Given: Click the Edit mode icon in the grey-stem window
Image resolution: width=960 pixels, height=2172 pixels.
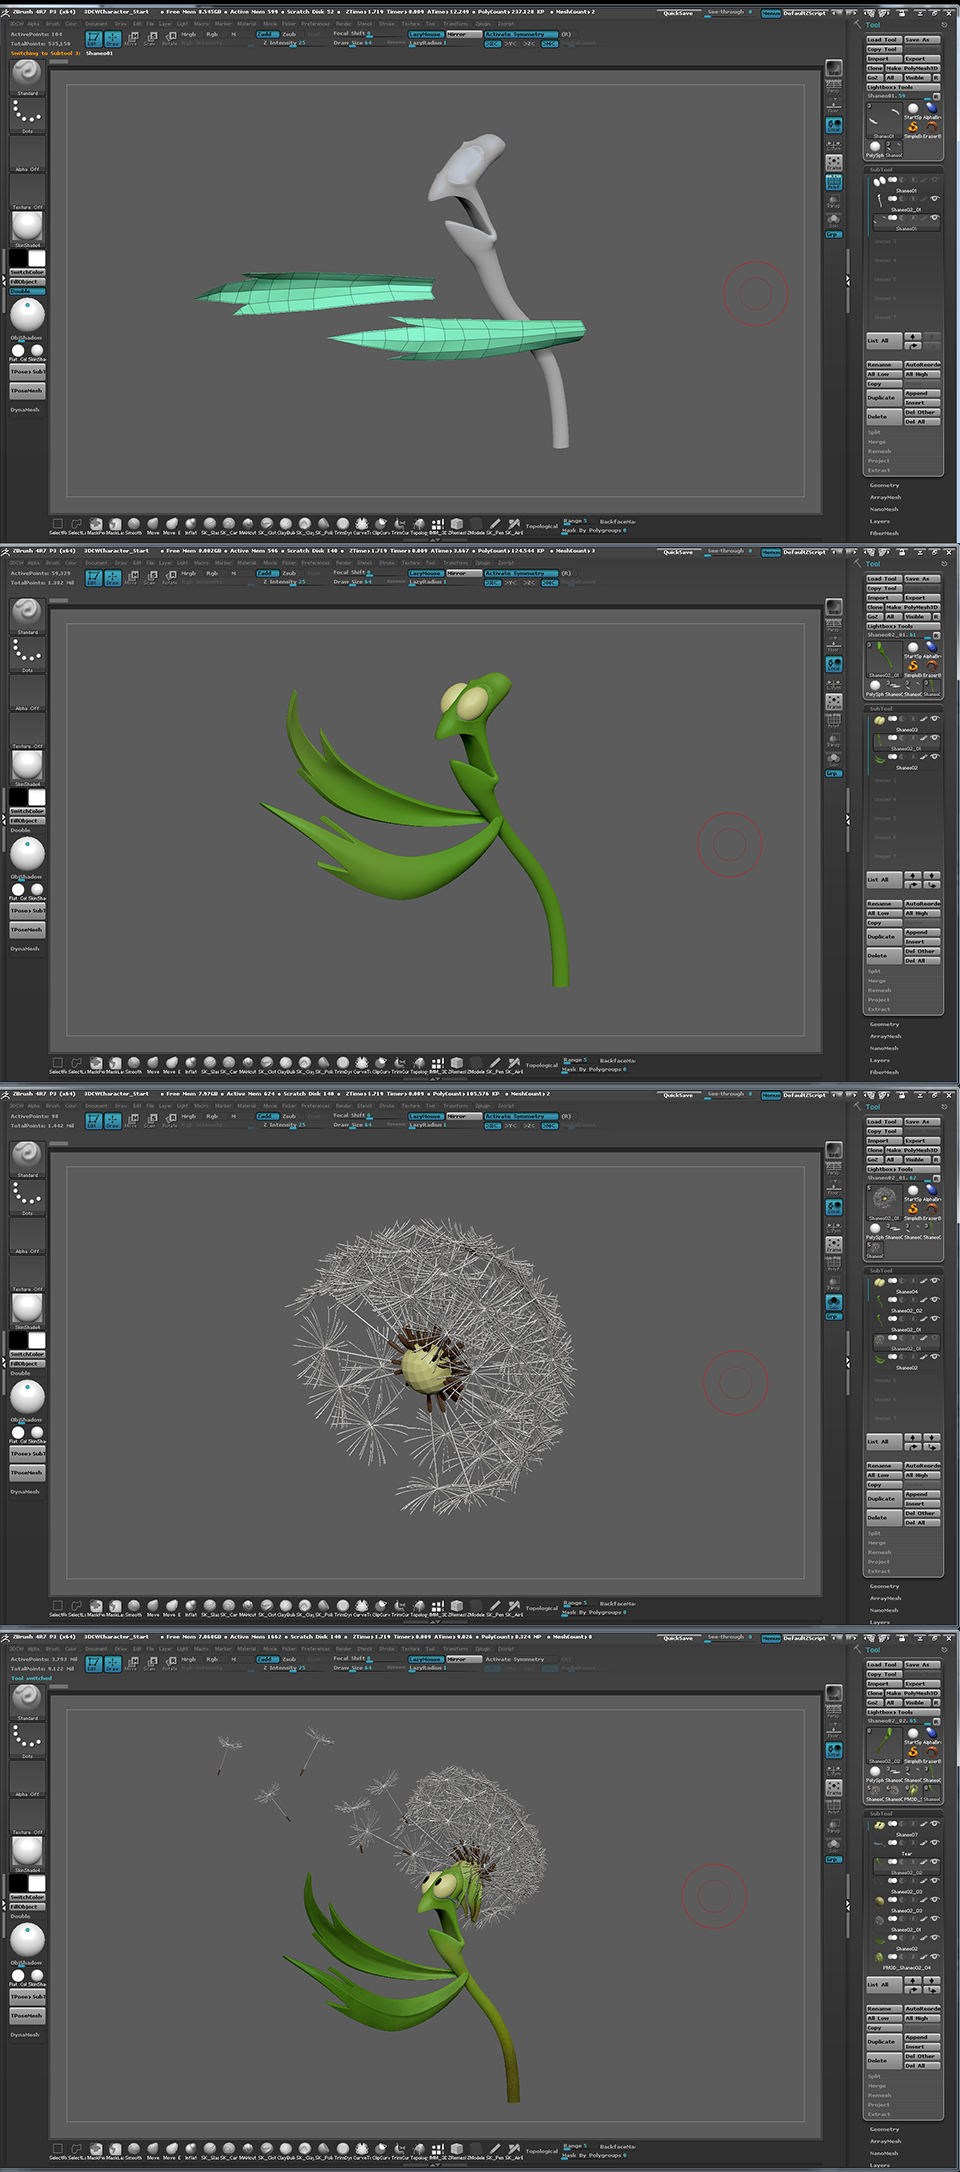Looking at the screenshot, I should pos(93,39).
